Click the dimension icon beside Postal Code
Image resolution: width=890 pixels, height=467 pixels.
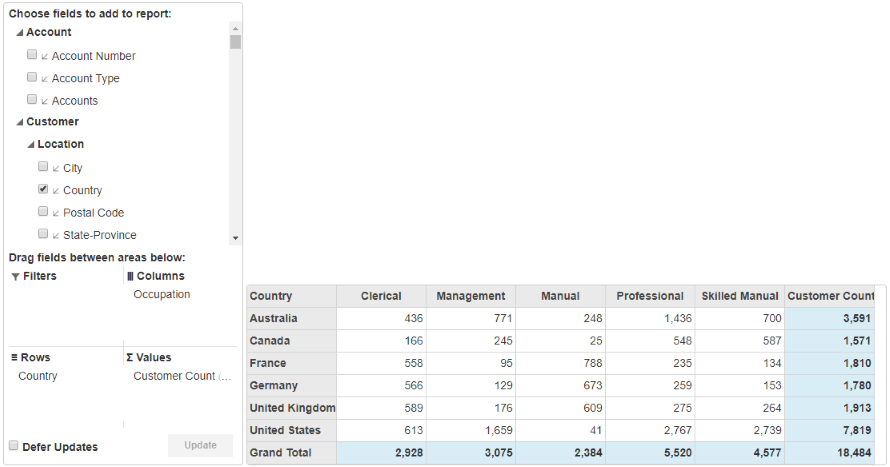point(56,213)
